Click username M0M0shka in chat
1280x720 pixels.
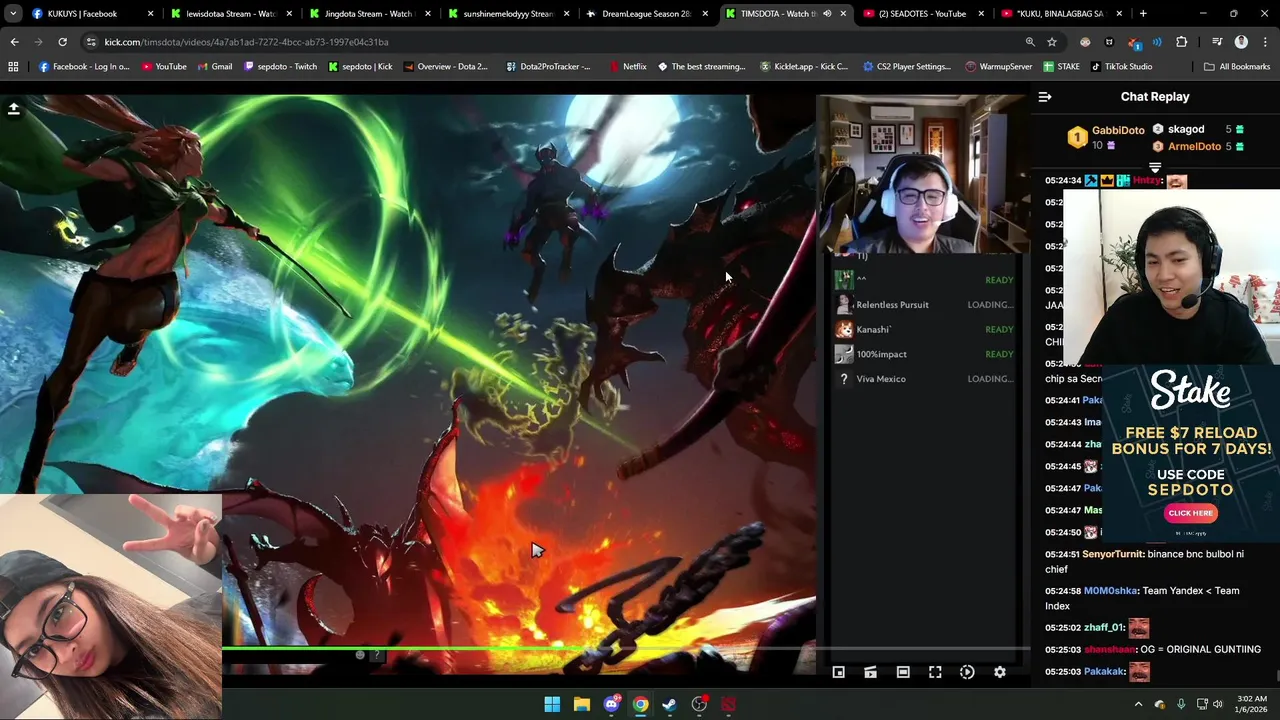tap(1111, 591)
